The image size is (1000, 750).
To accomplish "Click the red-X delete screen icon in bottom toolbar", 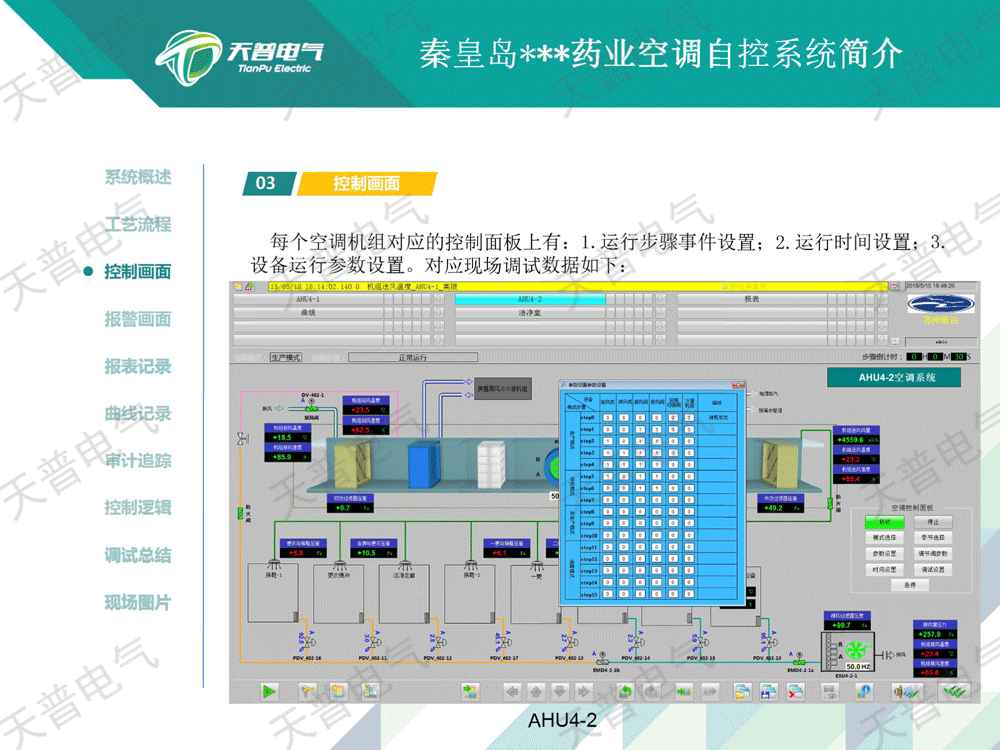I will (x=795, y=691).
